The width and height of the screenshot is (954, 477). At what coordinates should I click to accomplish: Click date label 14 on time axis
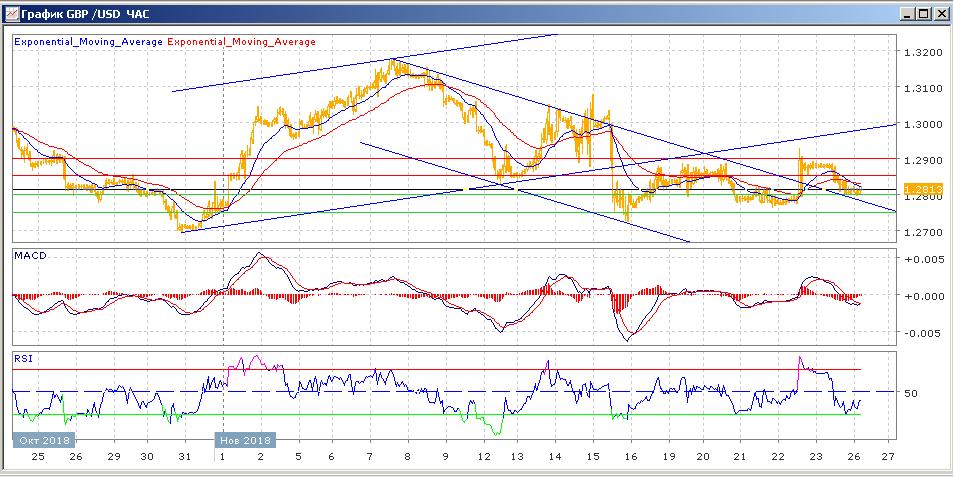pos(555,456)
